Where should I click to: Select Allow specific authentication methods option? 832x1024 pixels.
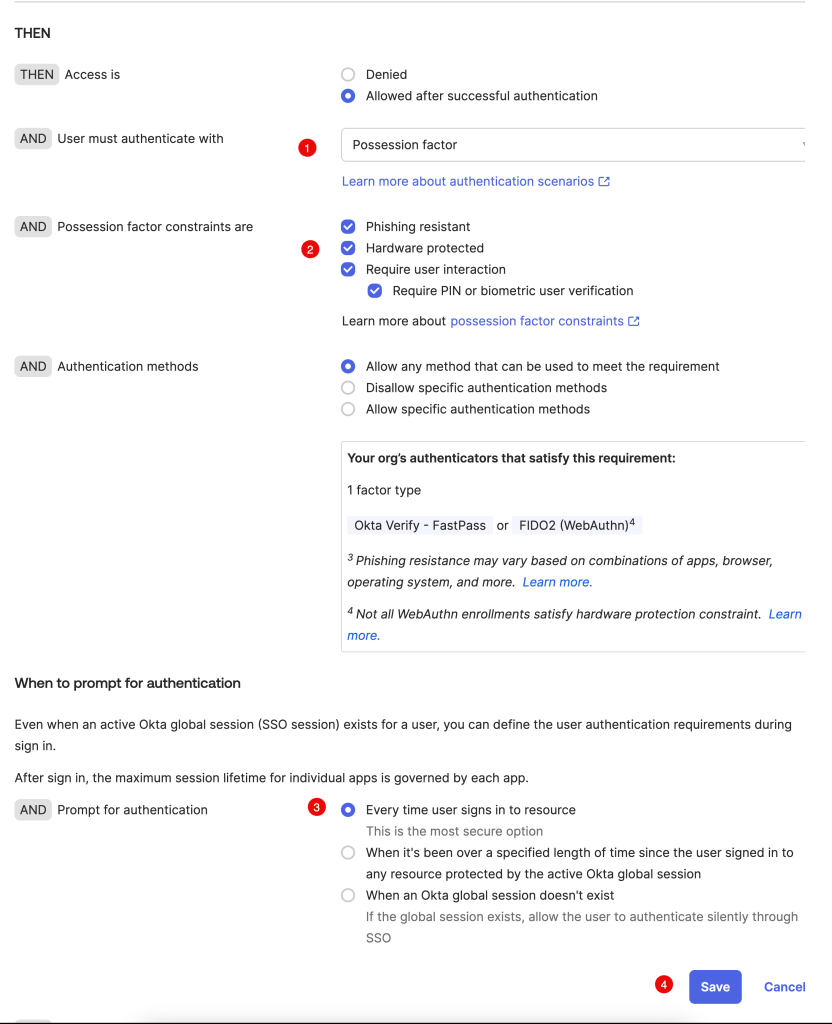click(x=348, y=409)
